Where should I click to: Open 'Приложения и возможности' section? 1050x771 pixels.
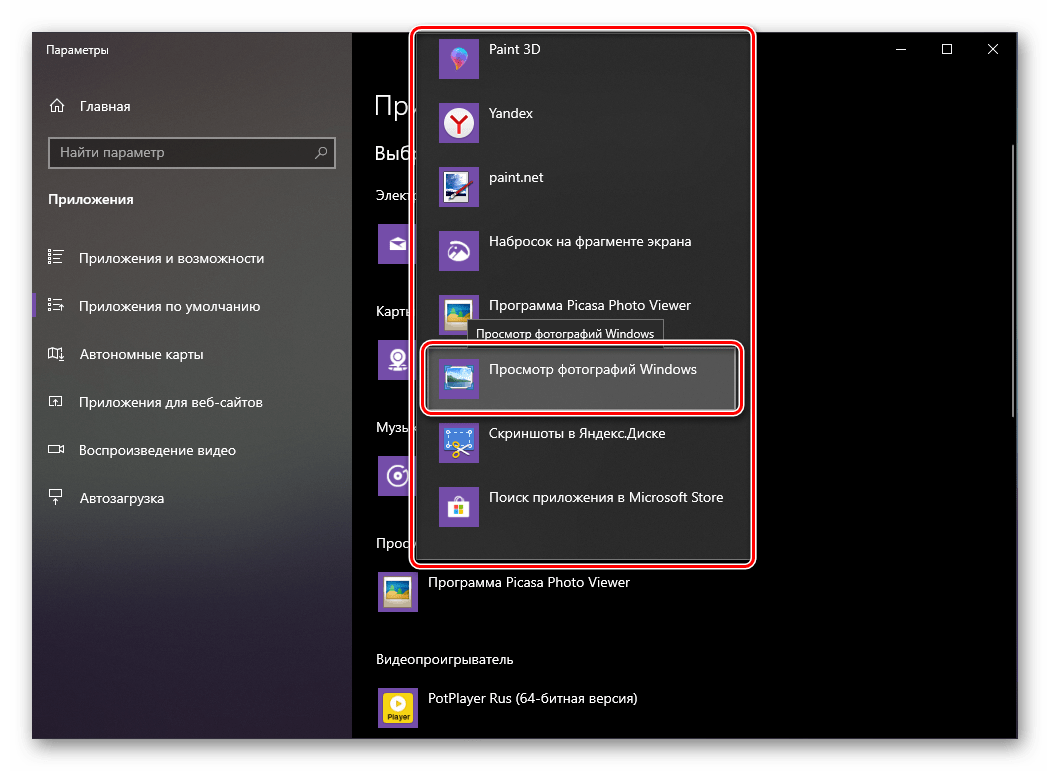(x=171, y=258)
